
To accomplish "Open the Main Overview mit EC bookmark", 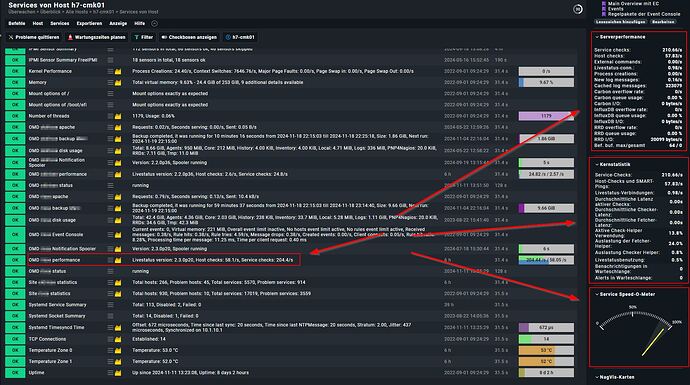I will (633, 4).
